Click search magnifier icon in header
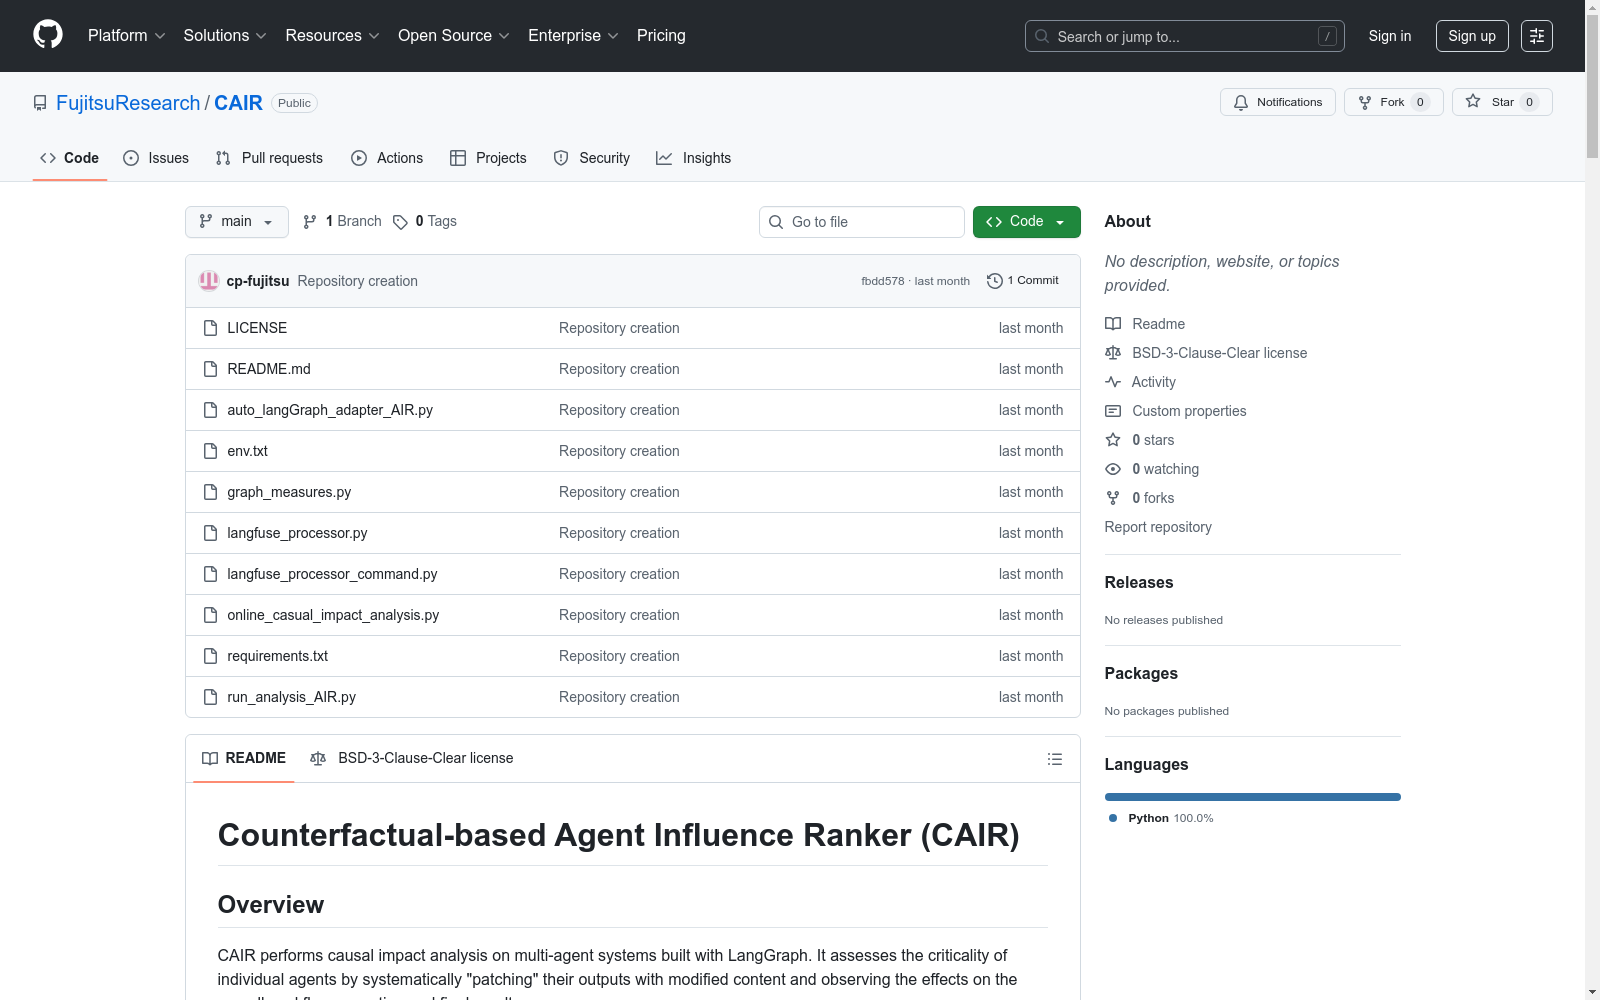 [x=1042, y=36]
